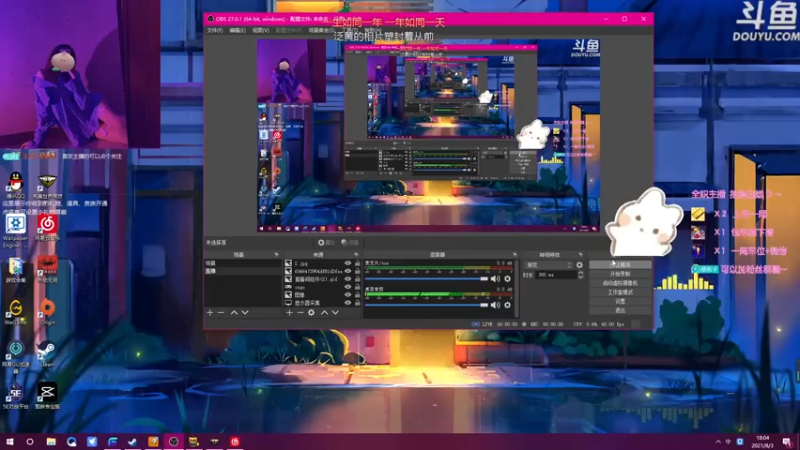The height and width of the screenshot is (450, 800).
Task: Click the 退出 exit button in Controls
Action: 620,310
